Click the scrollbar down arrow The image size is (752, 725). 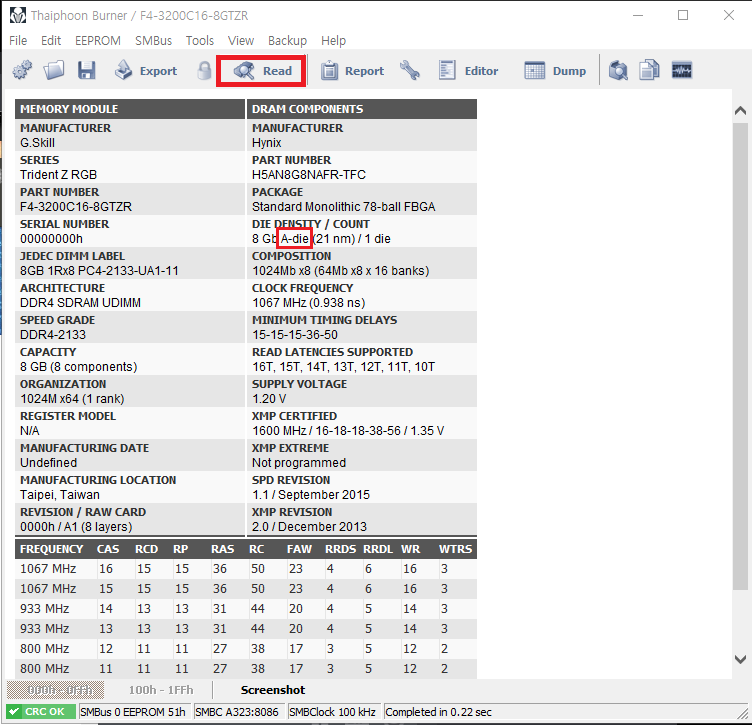coord(740,660)
